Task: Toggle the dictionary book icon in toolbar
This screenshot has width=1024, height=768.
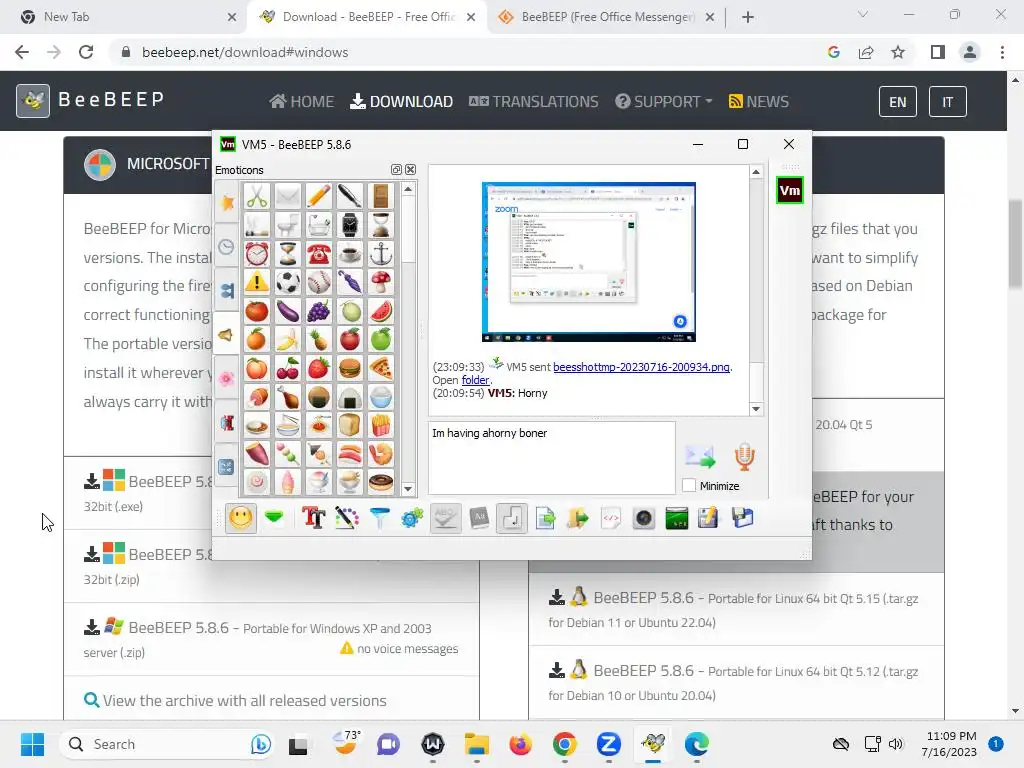Action: 479,519
